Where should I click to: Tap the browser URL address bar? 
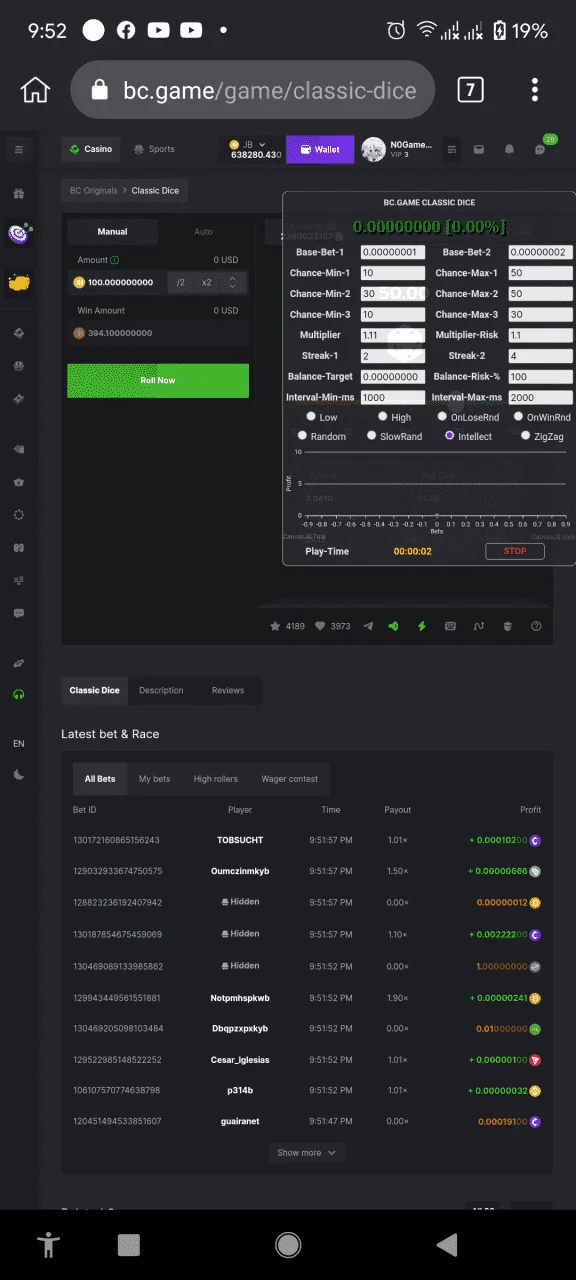click(x=253, y=90)
